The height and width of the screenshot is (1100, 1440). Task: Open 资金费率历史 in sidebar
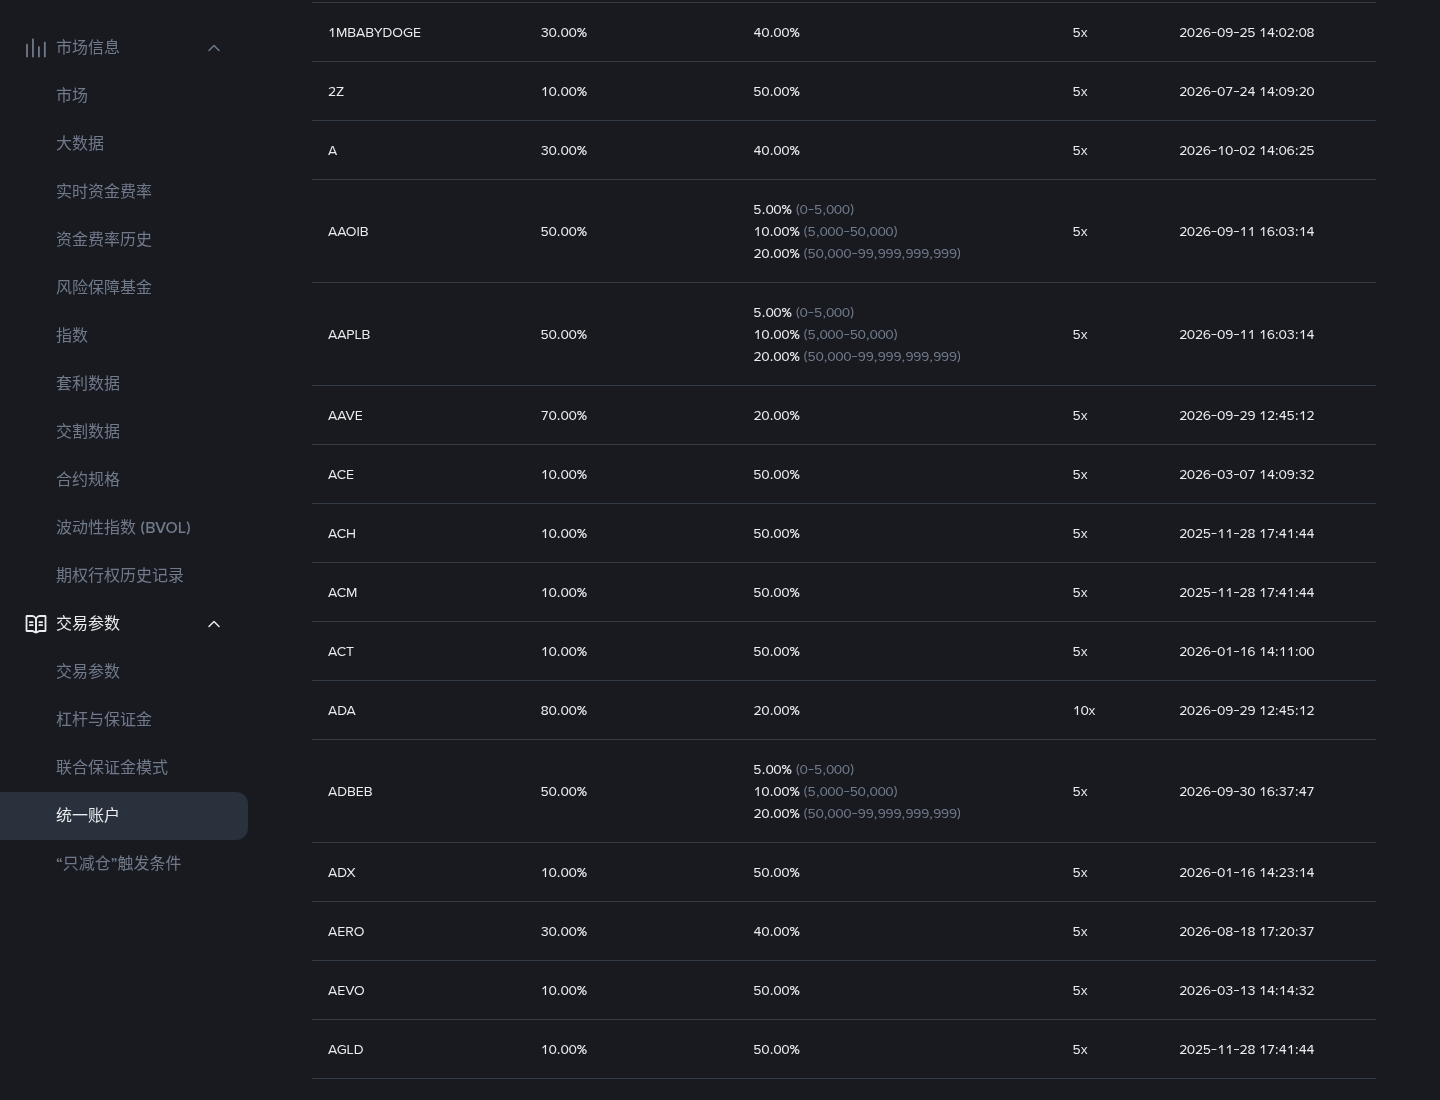104,240
